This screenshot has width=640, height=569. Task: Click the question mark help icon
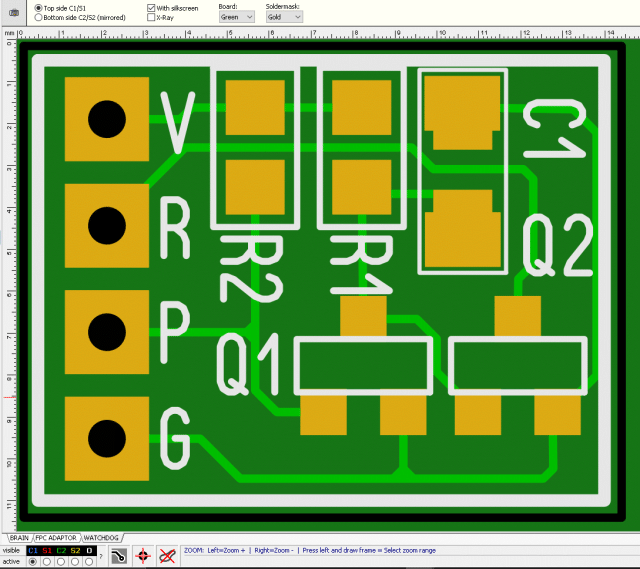[x=100, y=556]
